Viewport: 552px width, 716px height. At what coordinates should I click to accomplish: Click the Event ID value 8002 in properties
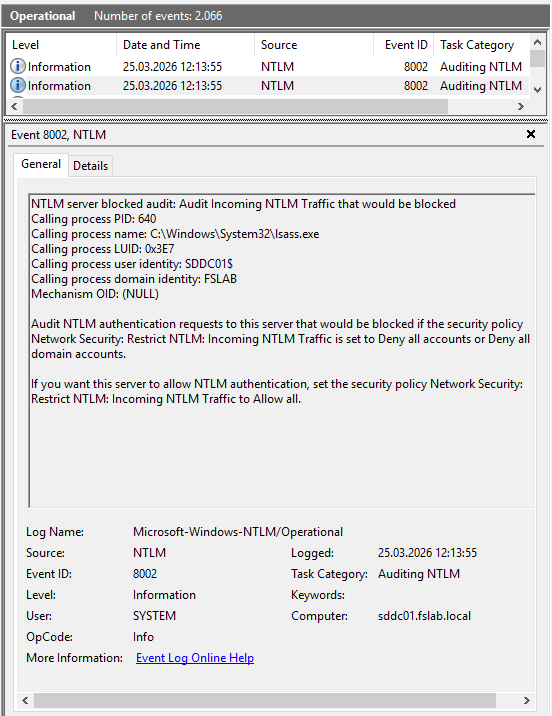145,574
